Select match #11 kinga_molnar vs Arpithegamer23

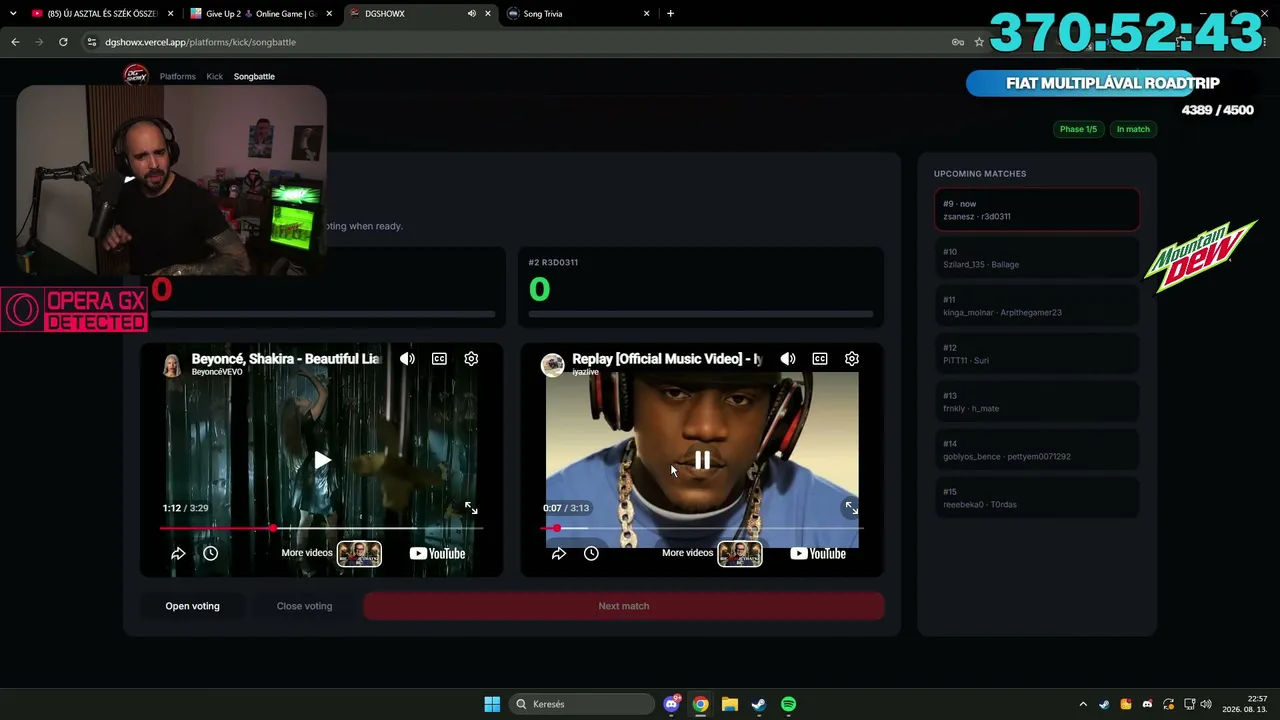[x=1037, y=306]
